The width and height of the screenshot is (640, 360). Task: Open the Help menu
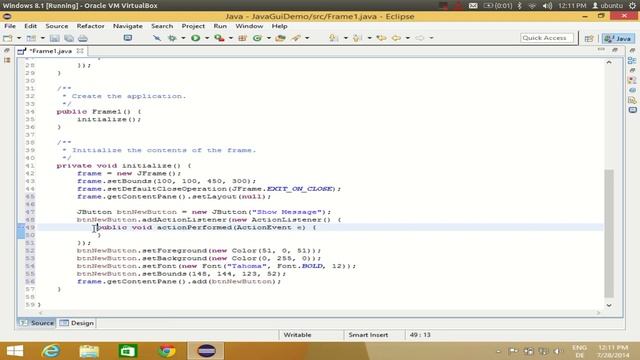tap(280, 26)
